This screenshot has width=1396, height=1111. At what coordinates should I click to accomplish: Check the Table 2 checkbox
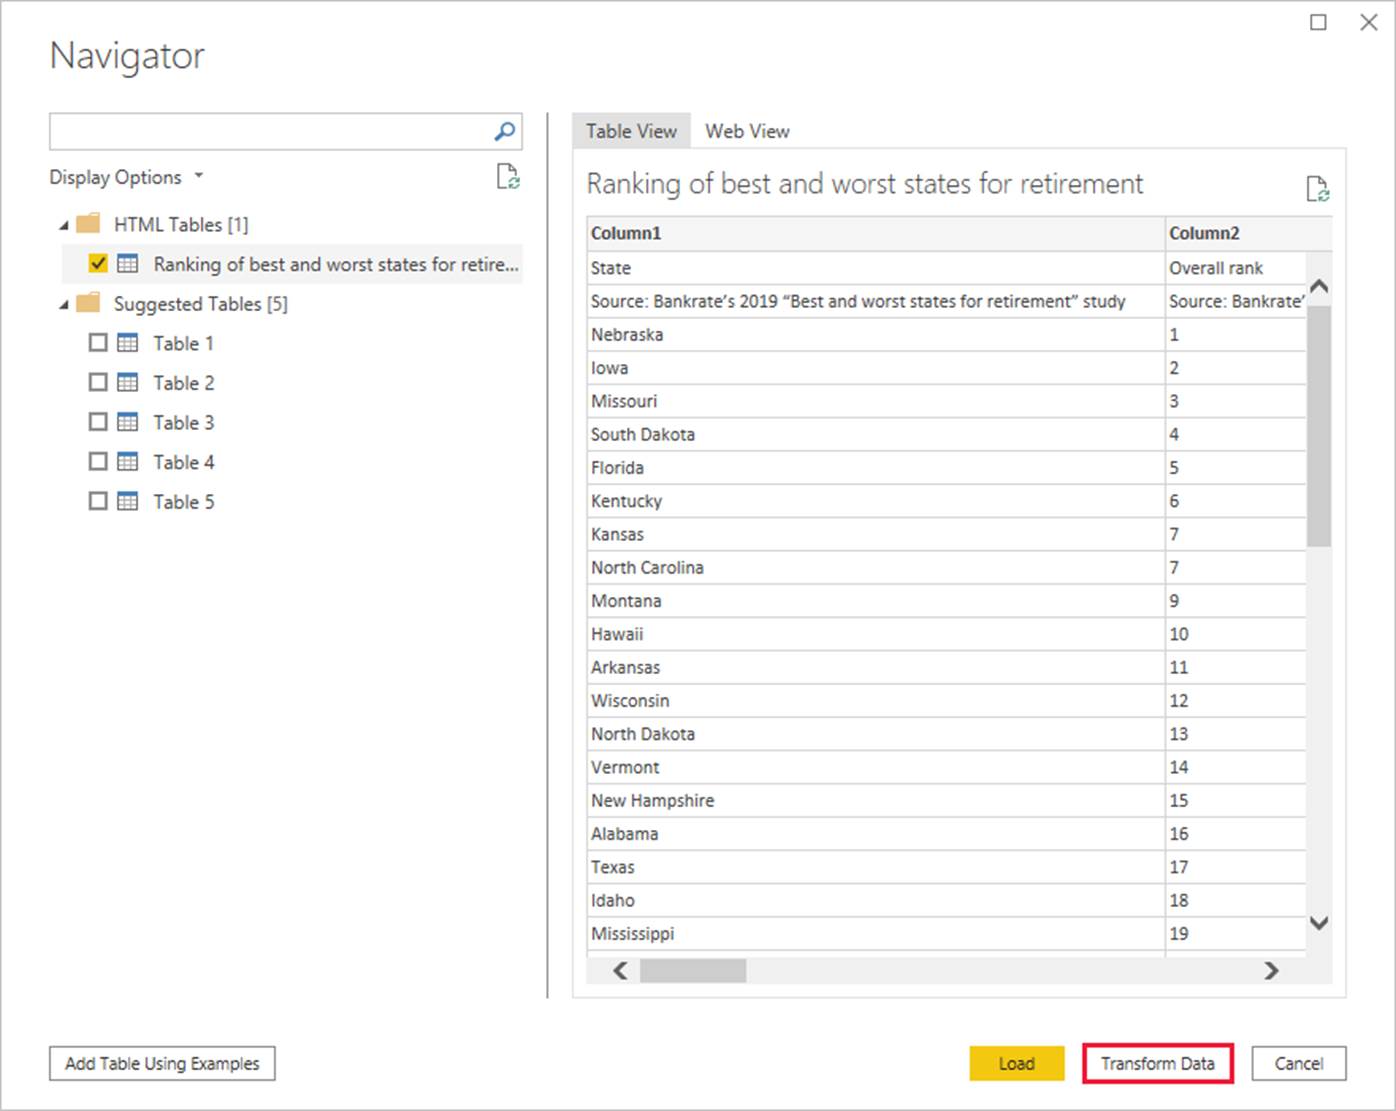98,382
